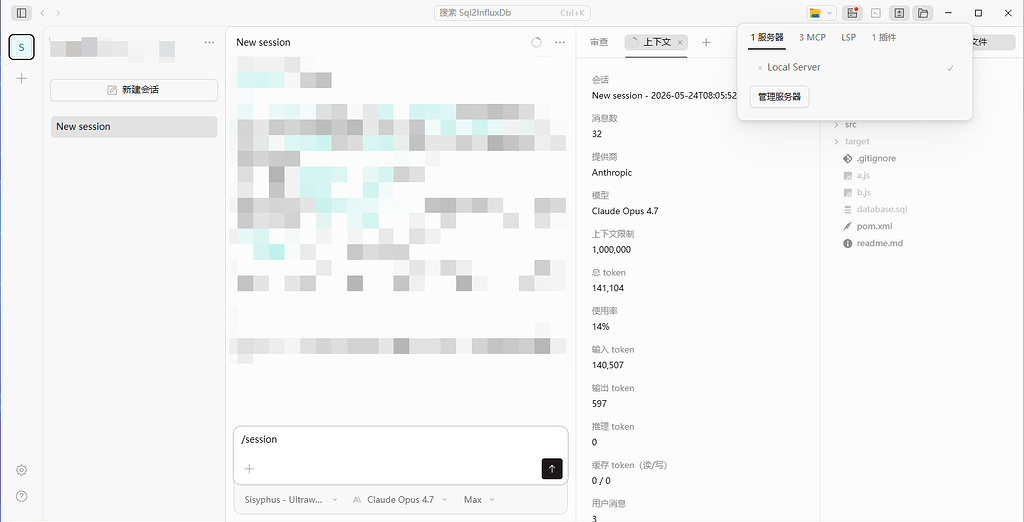
Task: Click the Anthropic provider value
Action: (612, 173)
